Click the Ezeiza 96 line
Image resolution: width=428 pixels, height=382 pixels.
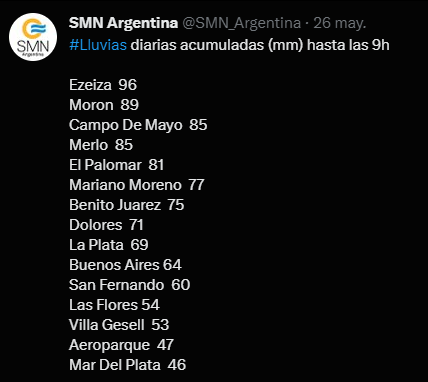pyautogui.click(x=103, y=85)
